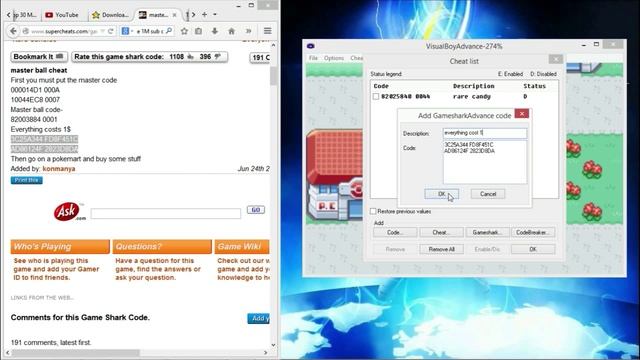
Task: Click the Code text area
Action: click(x=485, y=162)
